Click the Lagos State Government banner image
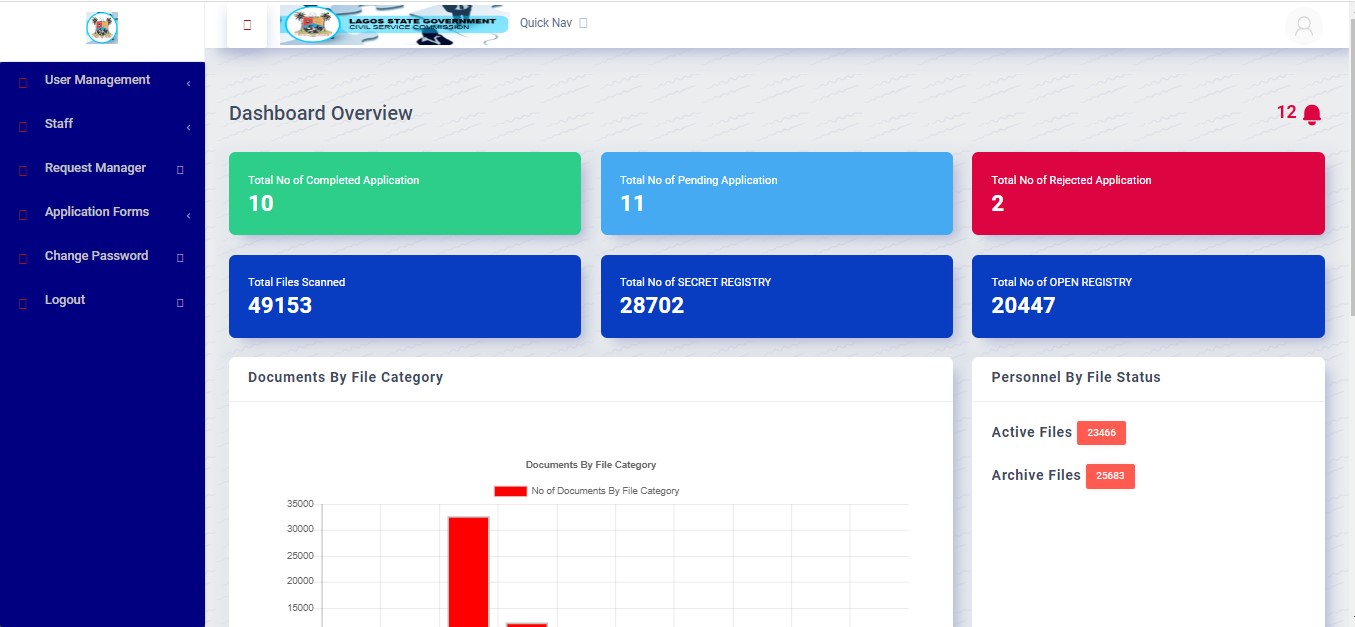Image resolution: width=1355 pixels, height=627 pixels. coord(388,24)
